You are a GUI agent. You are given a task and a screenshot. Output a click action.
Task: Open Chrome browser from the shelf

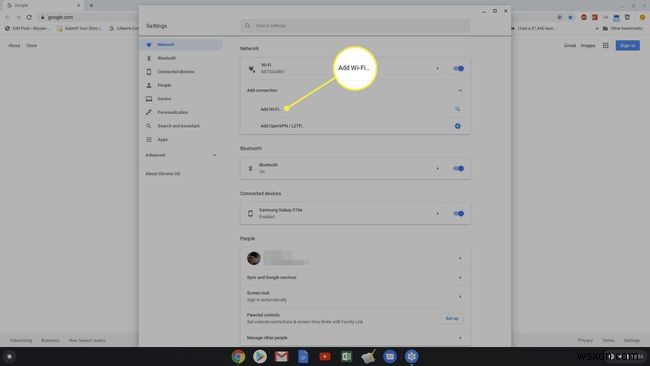click(x=238, y=356)
